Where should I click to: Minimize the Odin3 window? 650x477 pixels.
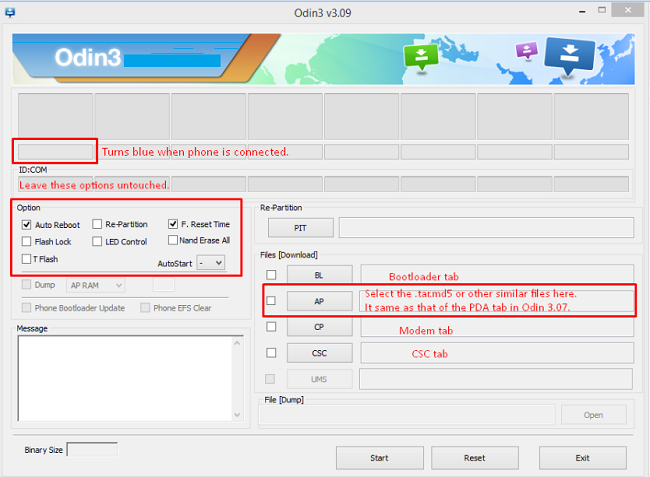582,11
